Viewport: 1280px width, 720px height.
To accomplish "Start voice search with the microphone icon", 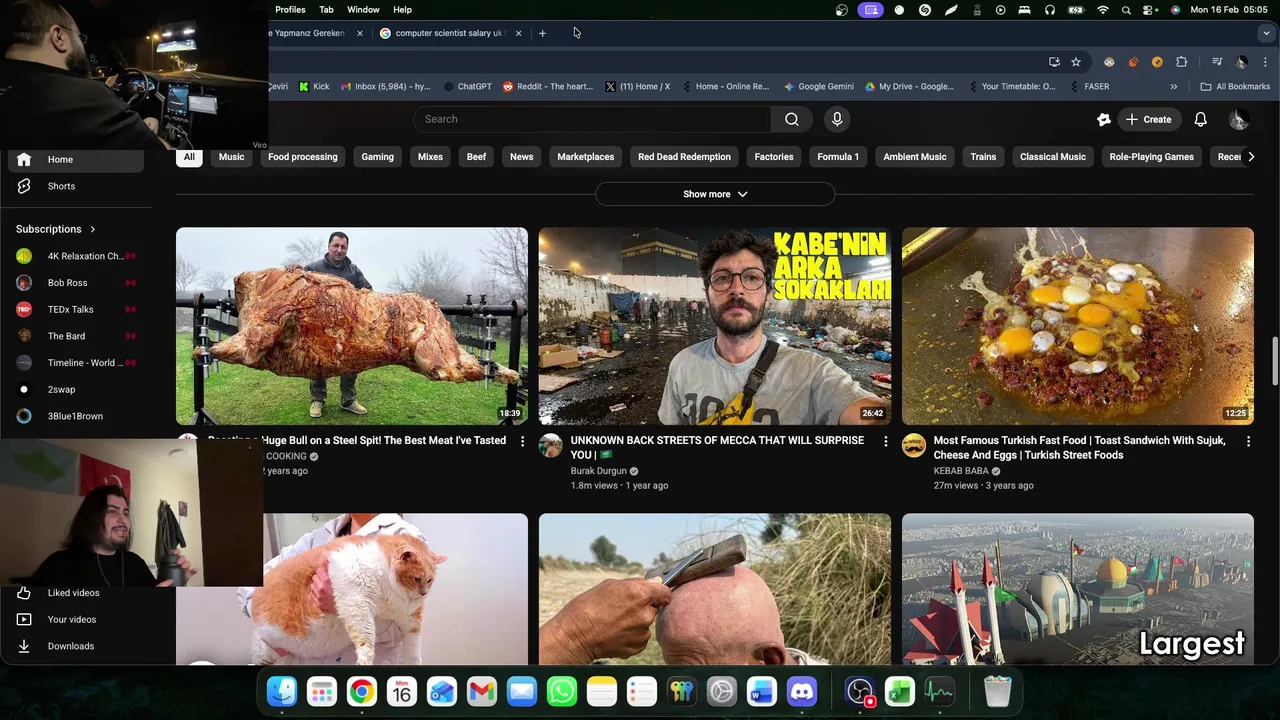I will tap(837, 119).
